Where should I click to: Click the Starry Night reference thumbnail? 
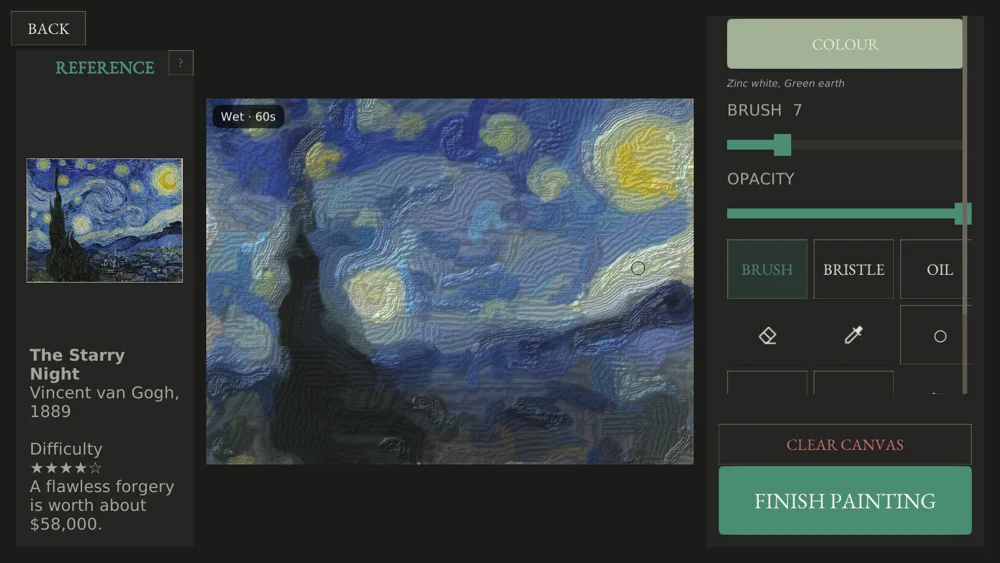[105, 220]
